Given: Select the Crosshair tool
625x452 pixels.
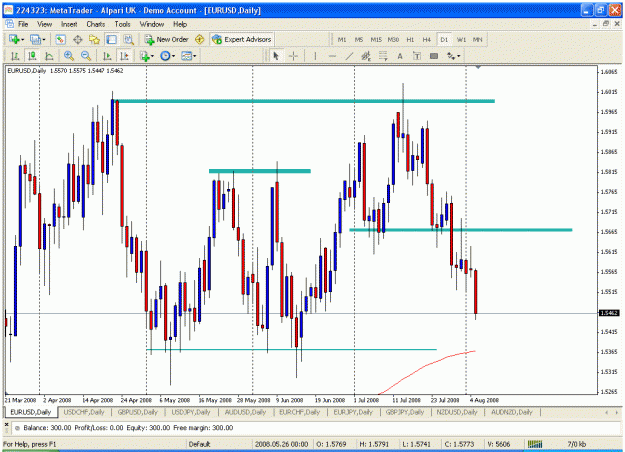Looking at the screenshot, I should 293,56.
